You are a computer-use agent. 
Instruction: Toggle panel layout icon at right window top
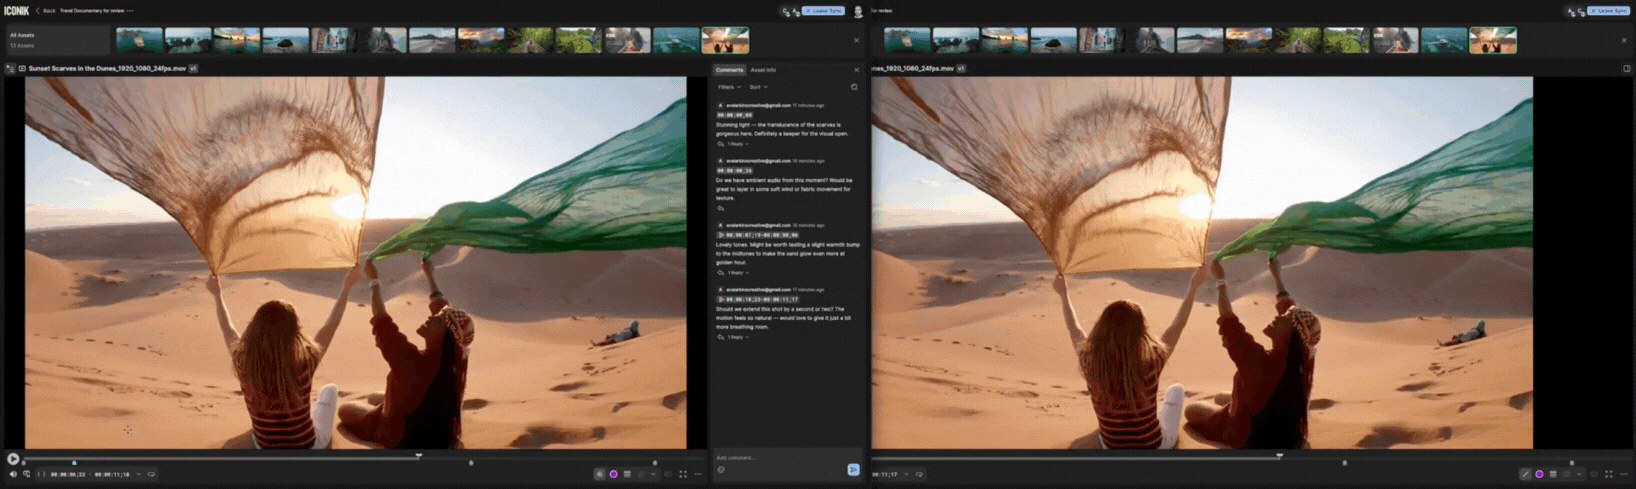tap(1627, 69)
